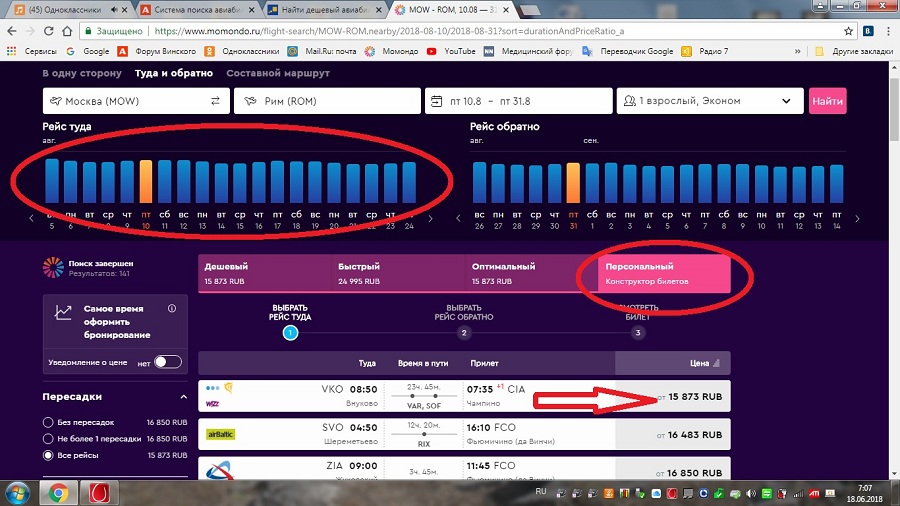Open the apps grid icon in bookmarks bar

tap(11, 51)
